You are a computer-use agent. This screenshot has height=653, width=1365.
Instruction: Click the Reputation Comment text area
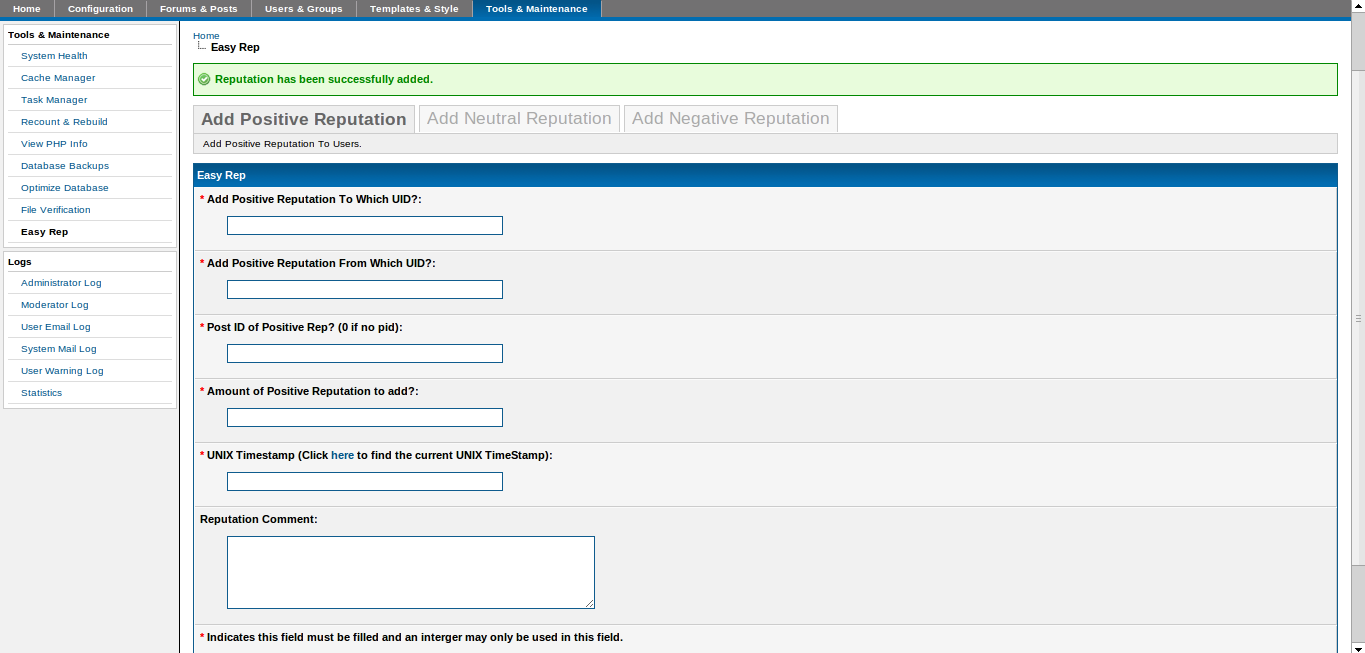tap(410, 572)
